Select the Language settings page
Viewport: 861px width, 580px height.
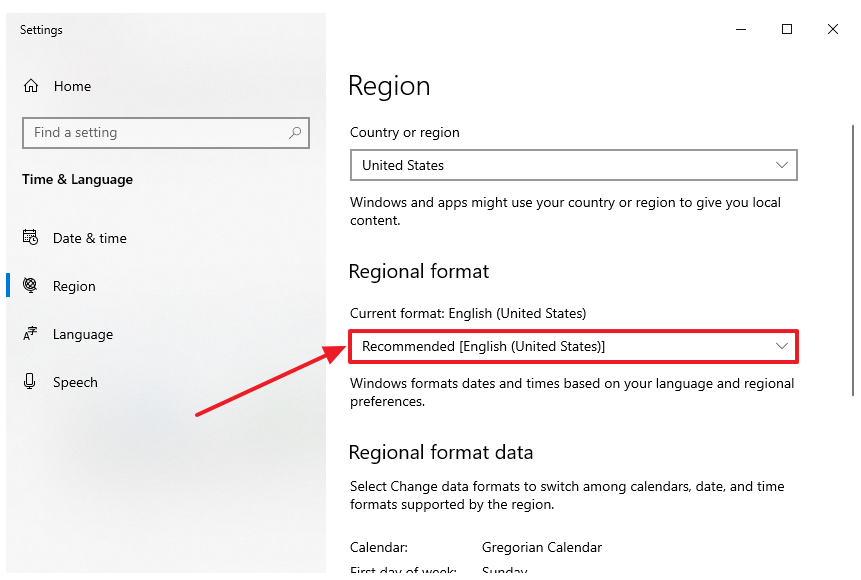pos(83,334)
